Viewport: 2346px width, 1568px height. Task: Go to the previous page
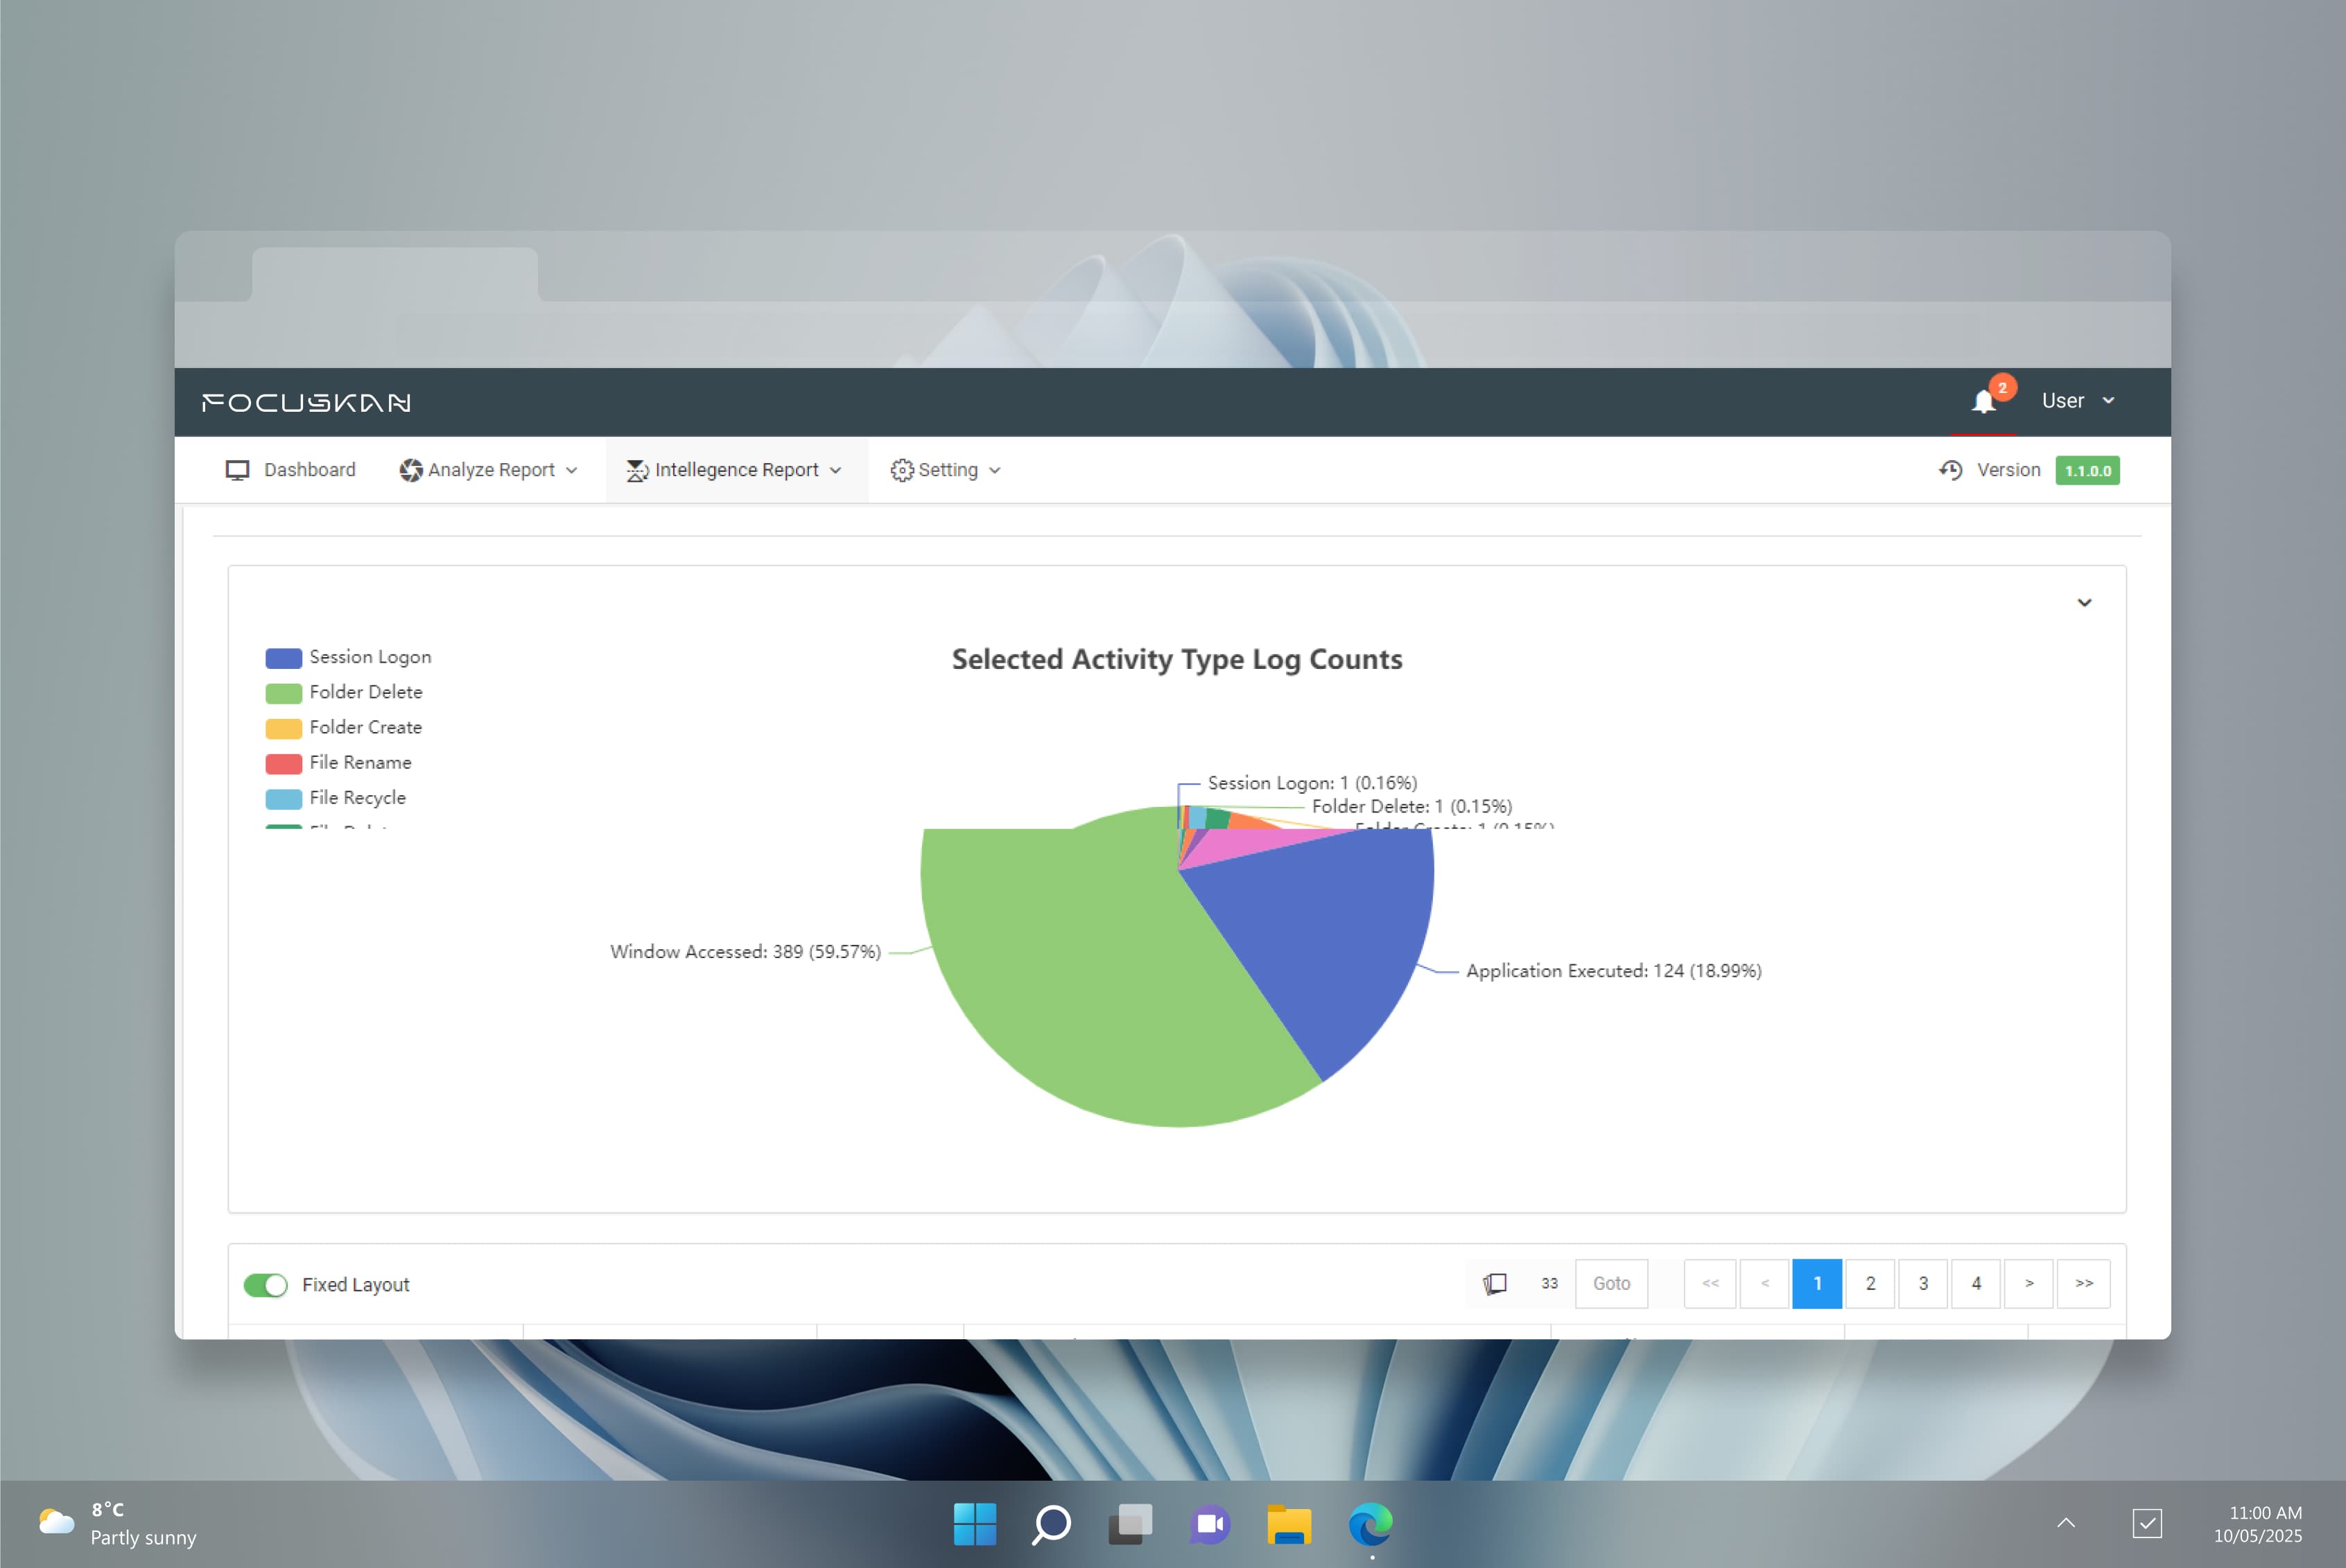[1764, 1283]
